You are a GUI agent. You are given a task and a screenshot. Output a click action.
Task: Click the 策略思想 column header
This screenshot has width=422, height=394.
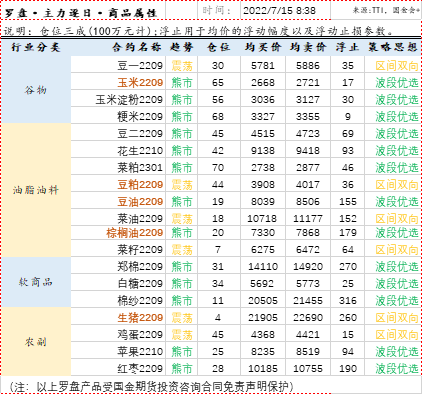click(x=393, y=47)
